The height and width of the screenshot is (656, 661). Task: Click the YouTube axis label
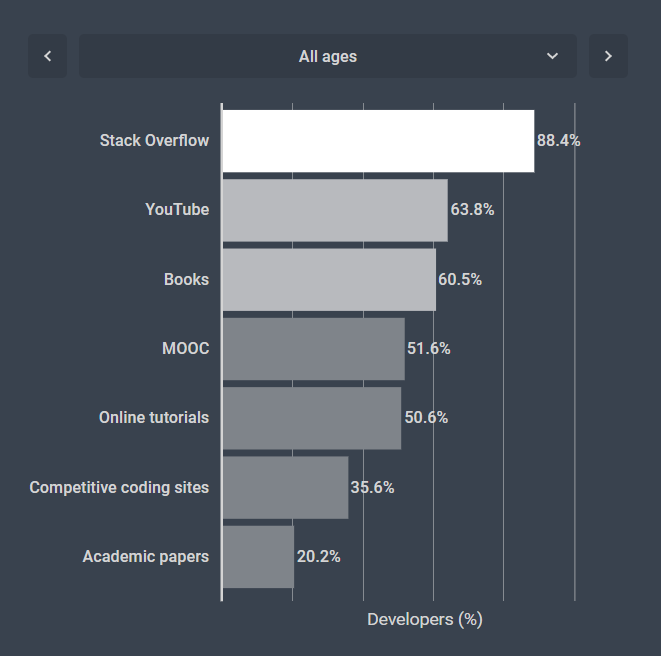177,210
